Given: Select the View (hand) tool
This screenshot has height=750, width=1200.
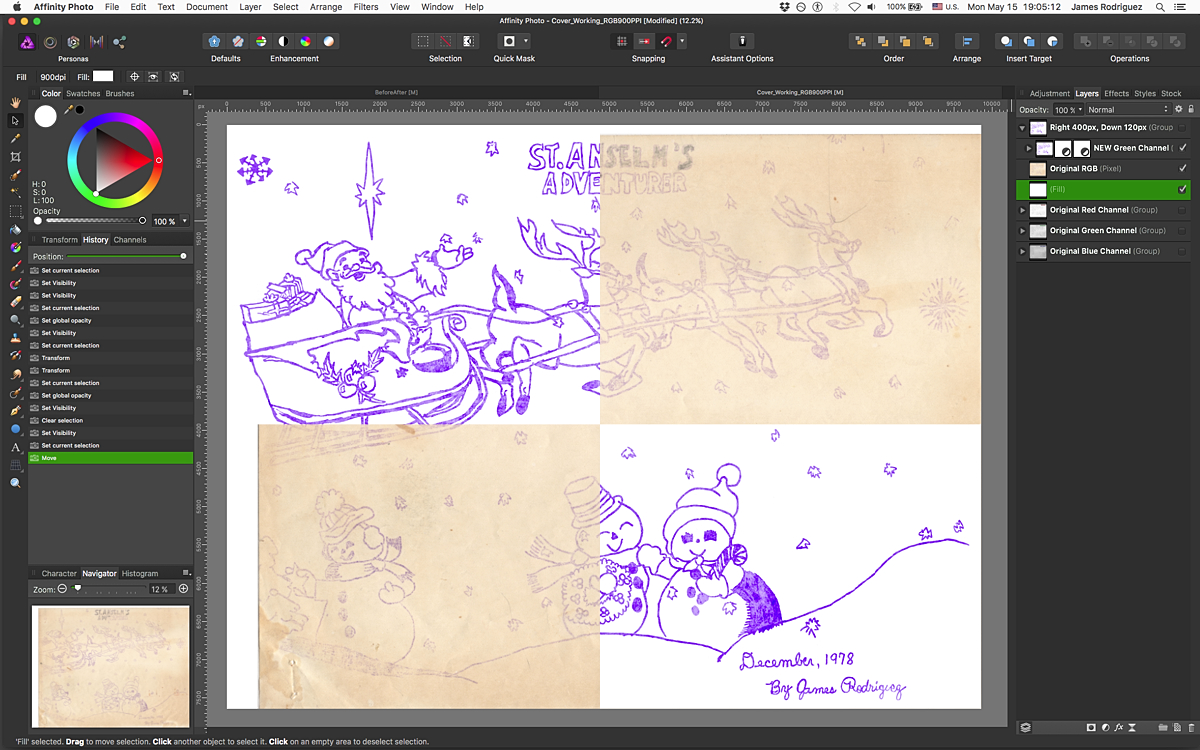Looking at the screenshot, I should 15,102.
